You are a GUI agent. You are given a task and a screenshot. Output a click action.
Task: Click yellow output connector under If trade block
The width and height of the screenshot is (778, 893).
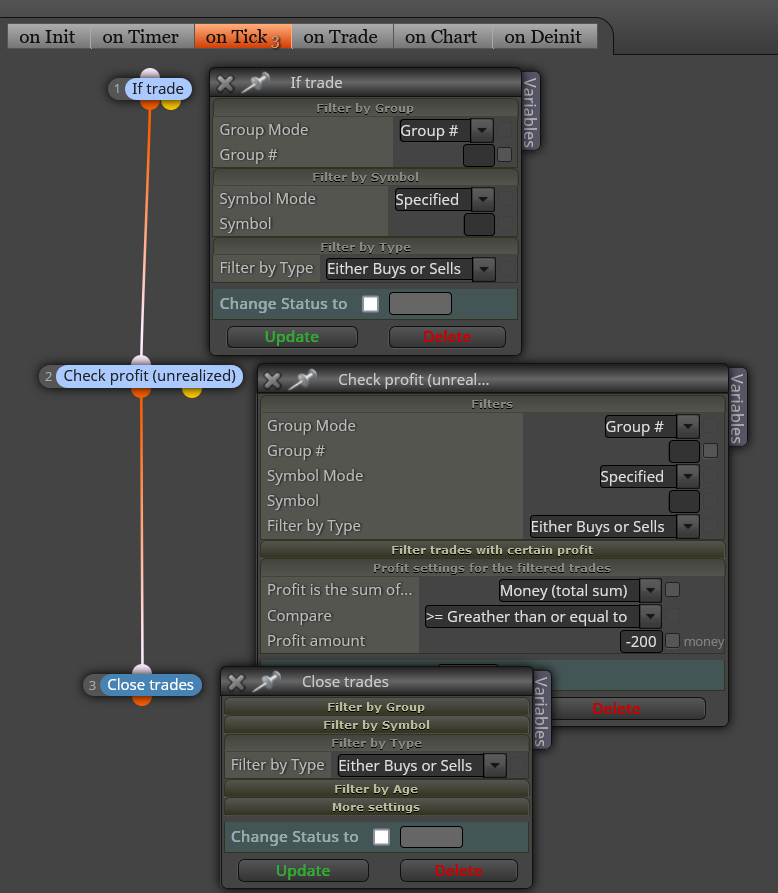171,104
